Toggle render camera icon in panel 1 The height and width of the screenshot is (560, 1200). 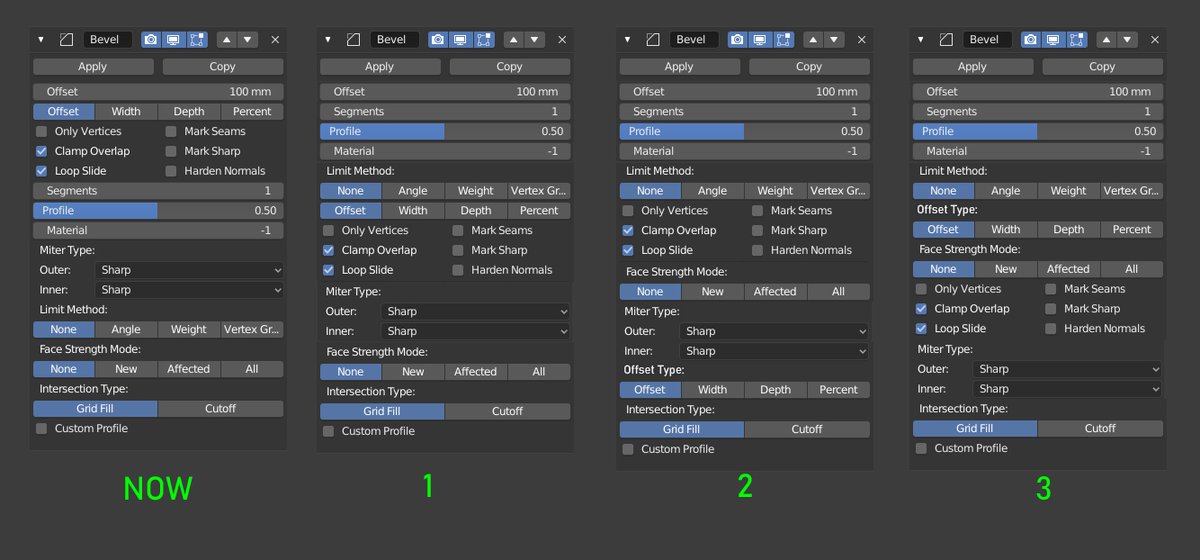[438, 40]
